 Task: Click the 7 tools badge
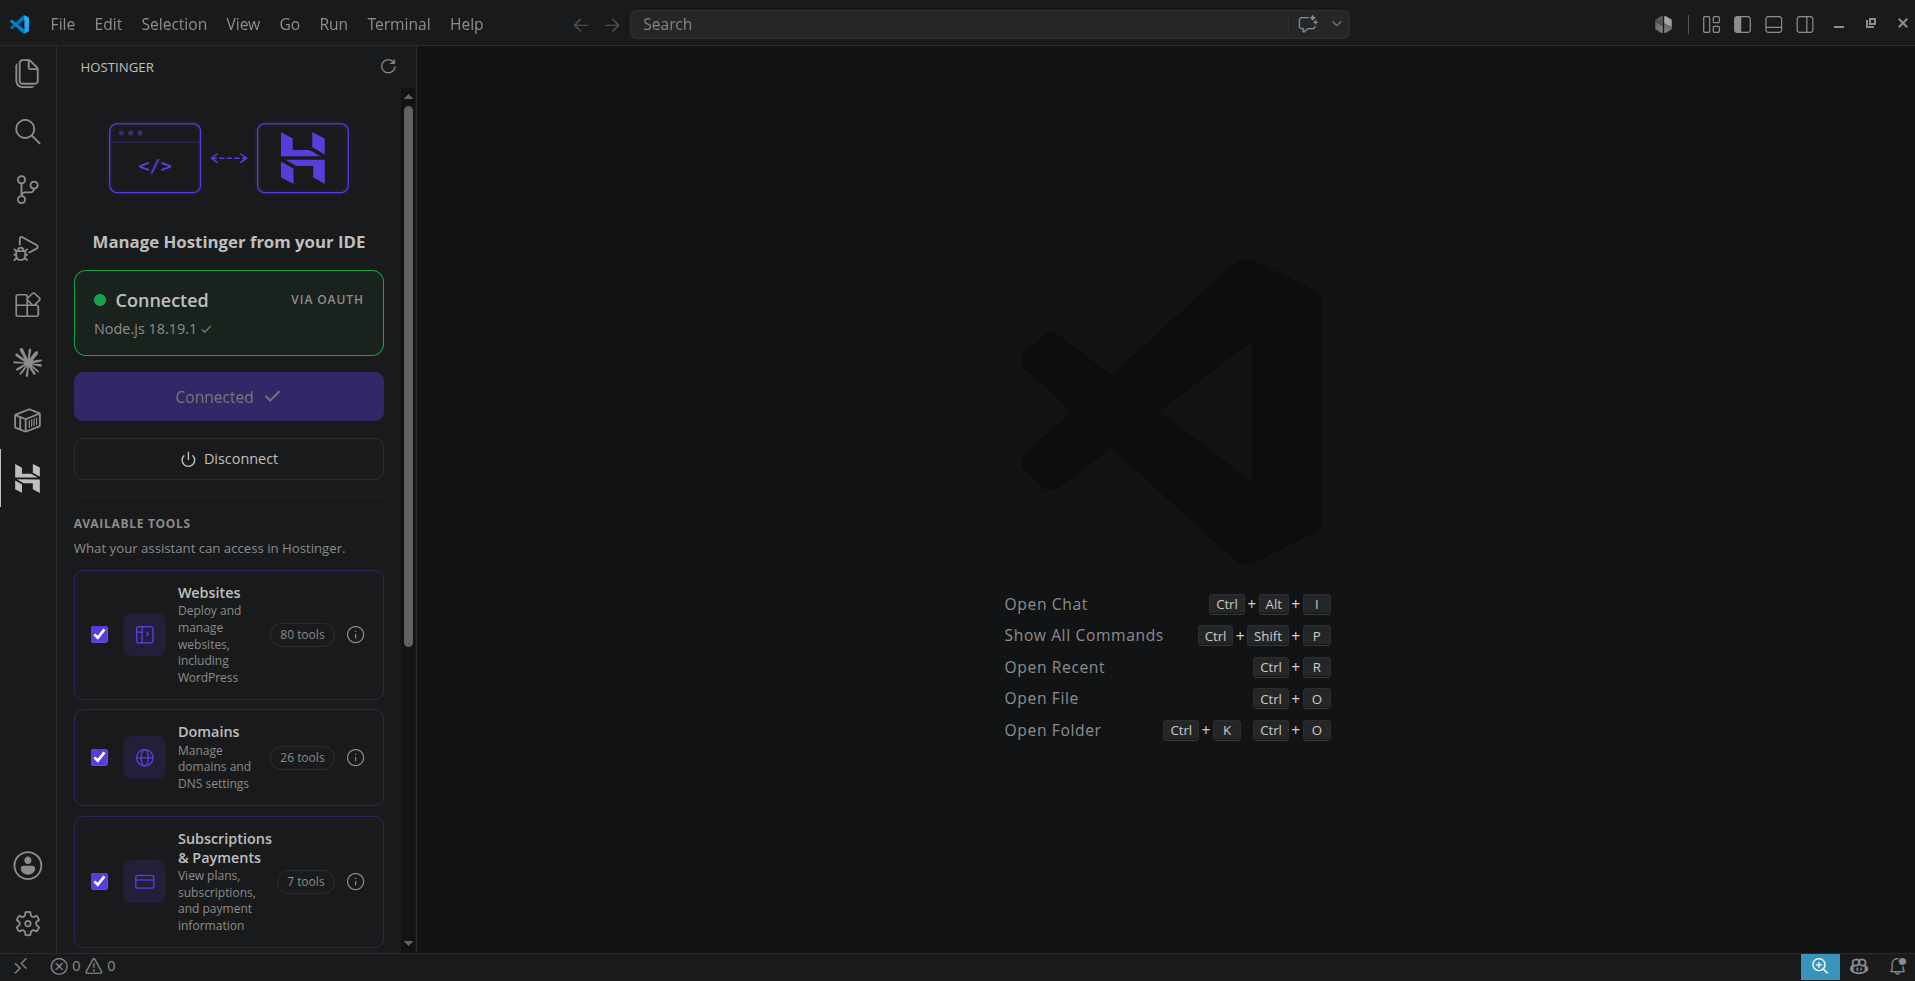(x=306, y=882)
